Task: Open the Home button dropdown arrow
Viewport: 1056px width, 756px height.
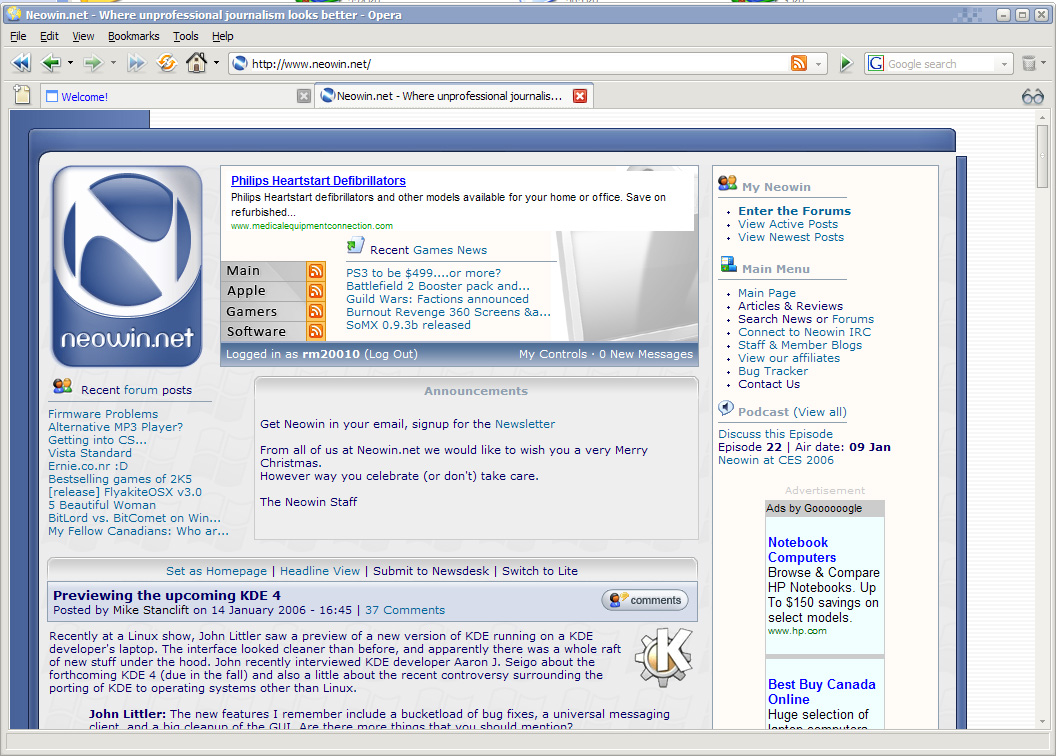Action: [216, 63]
